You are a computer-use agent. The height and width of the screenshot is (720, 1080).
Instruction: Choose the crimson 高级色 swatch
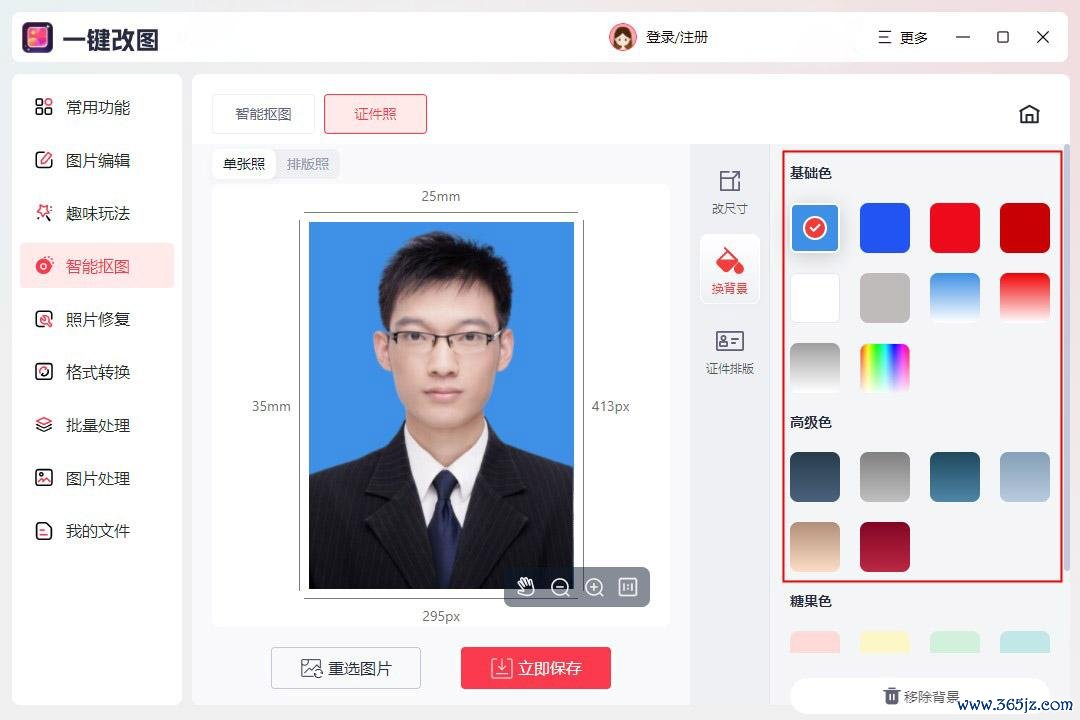(885, 547)
